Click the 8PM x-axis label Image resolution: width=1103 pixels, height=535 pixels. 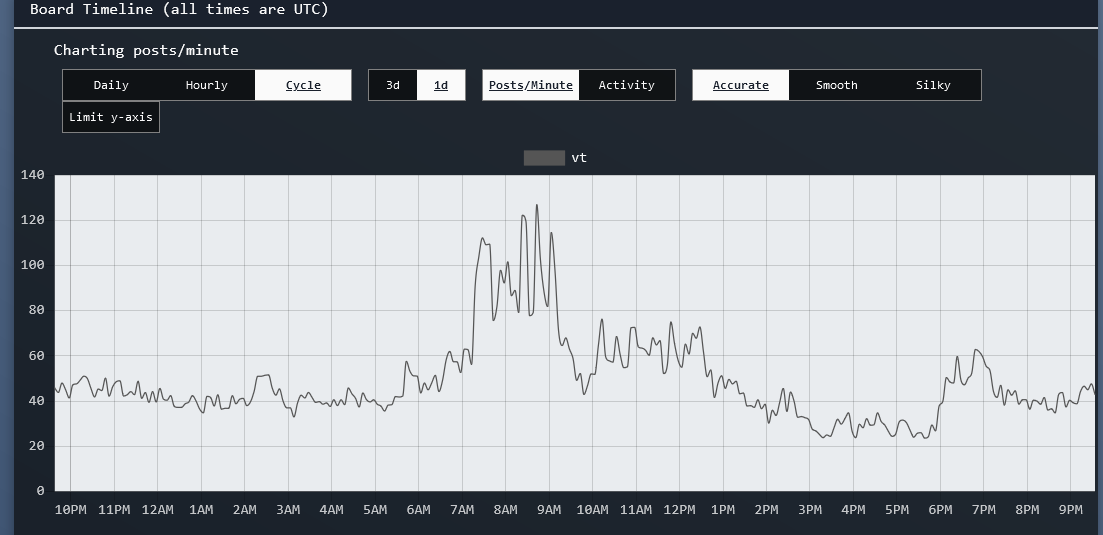[1027, 510]
